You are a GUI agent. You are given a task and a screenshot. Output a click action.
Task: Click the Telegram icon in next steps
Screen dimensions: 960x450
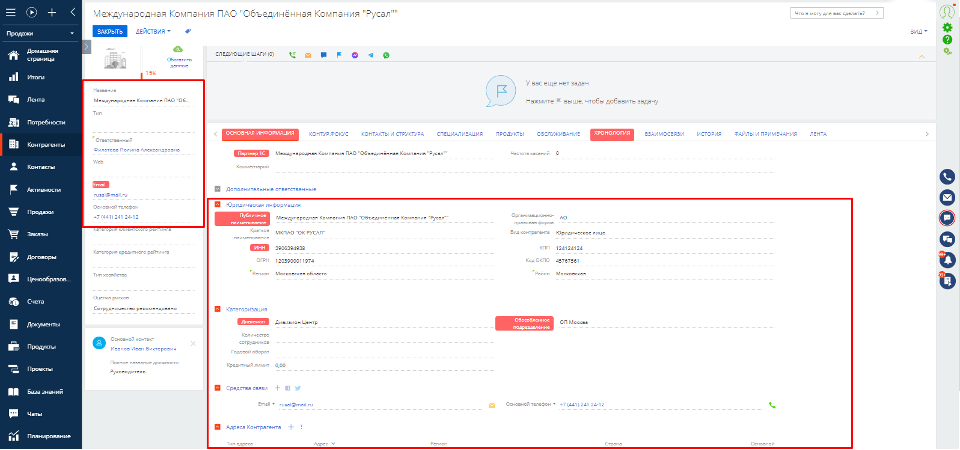coord(370,55)
